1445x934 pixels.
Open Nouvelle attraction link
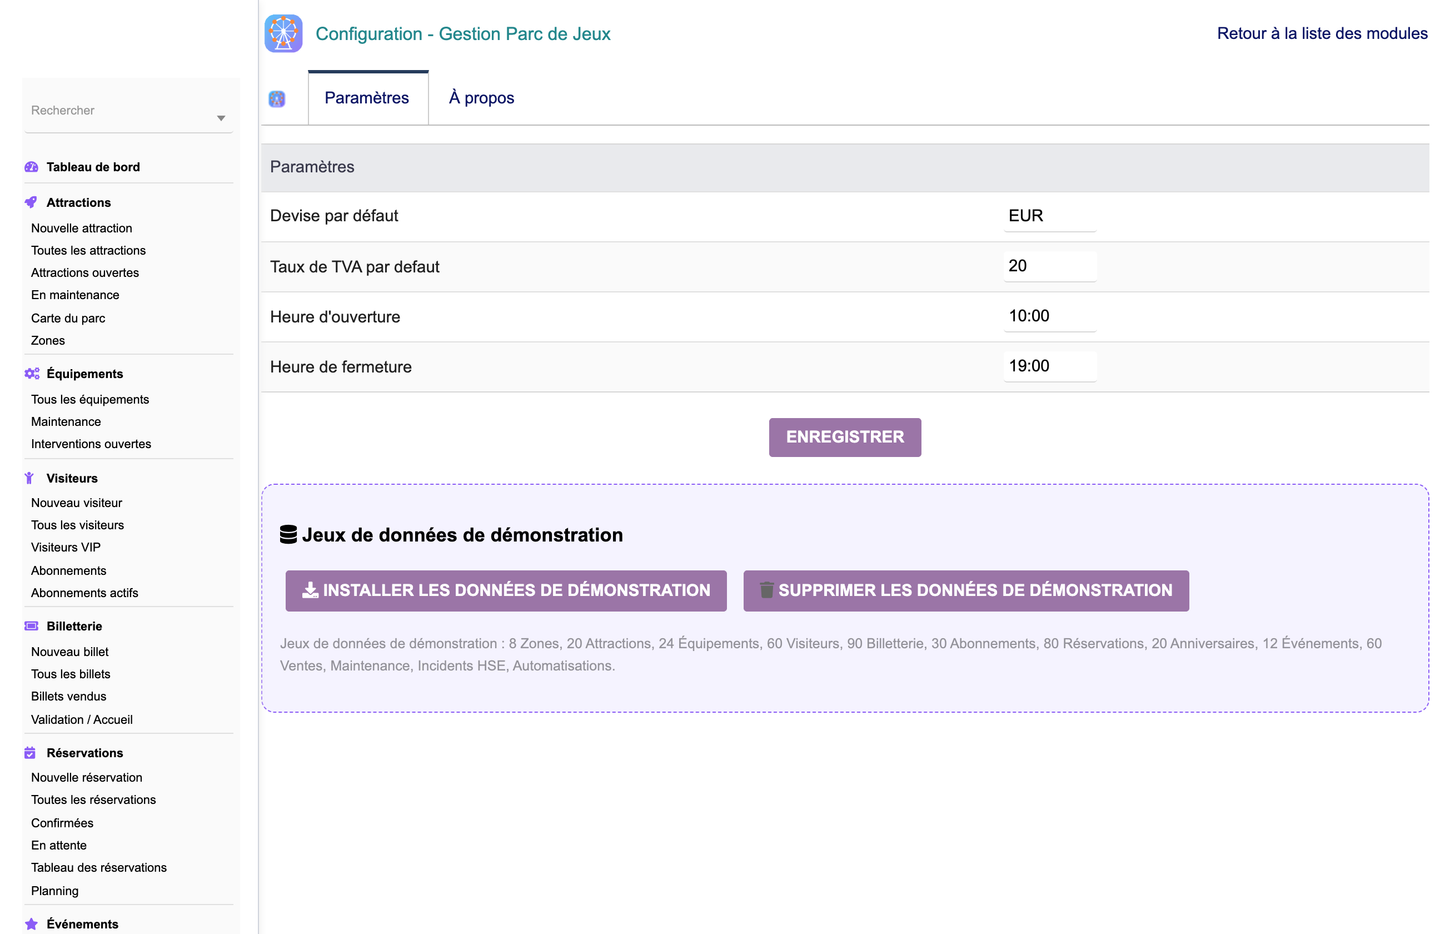pyautogui.click(x=81, y=228)
